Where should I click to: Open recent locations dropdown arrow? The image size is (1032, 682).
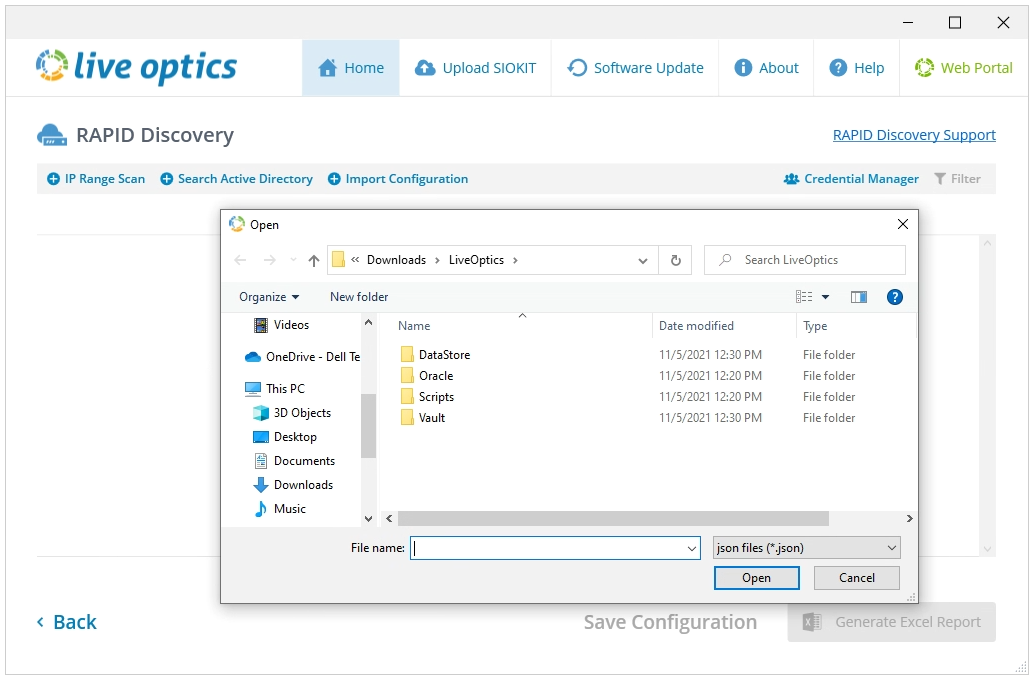point(293,260)
